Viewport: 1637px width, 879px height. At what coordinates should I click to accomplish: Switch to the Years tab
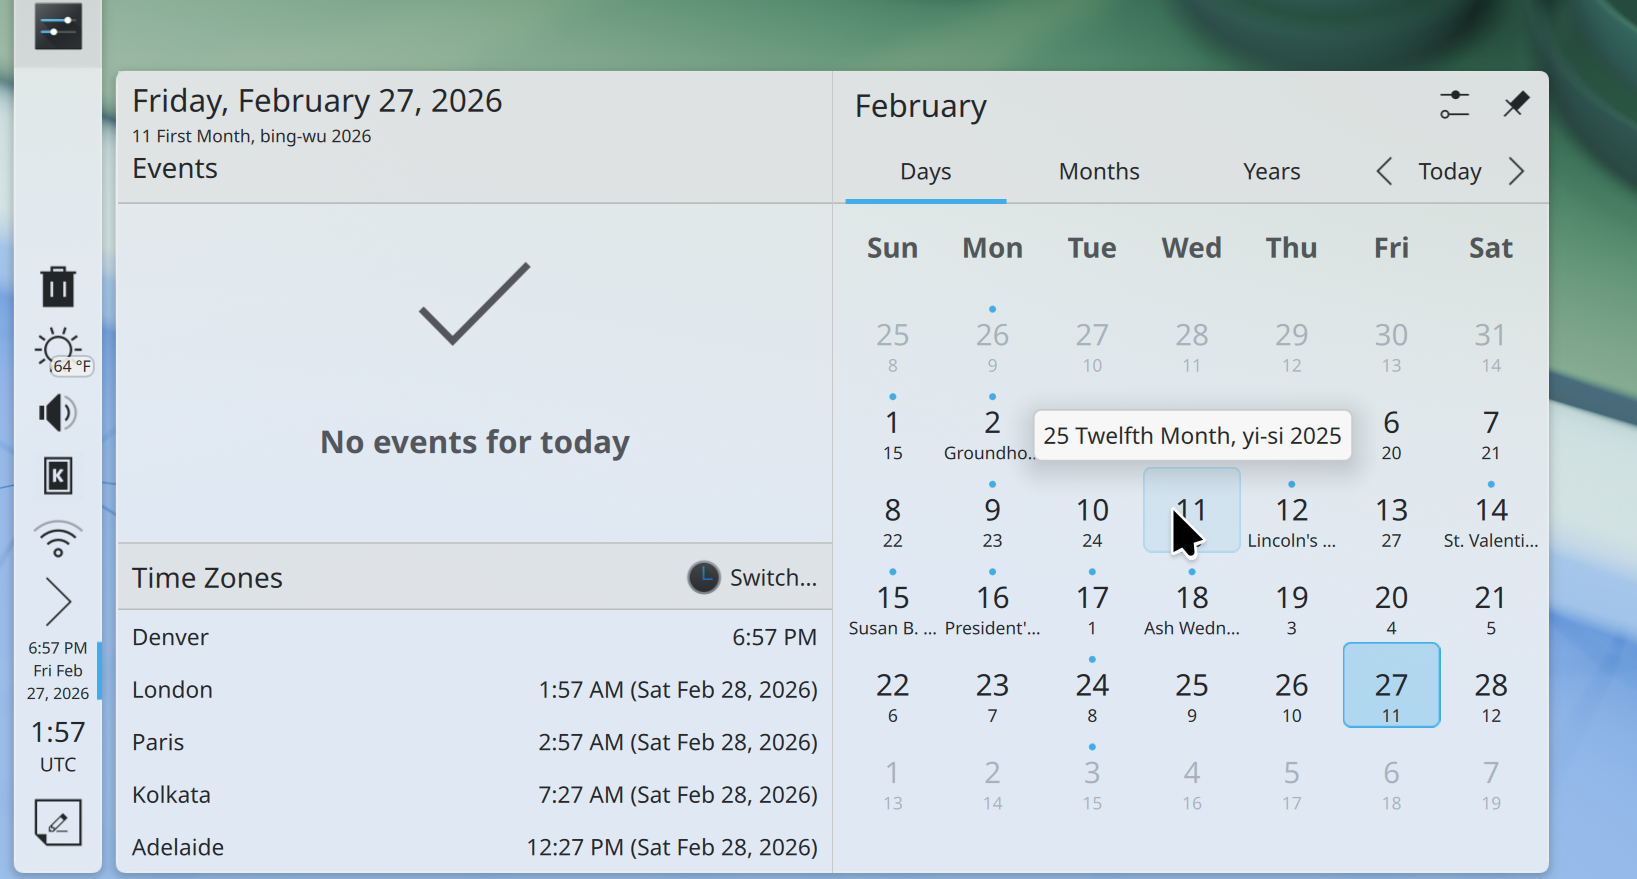pyautogui.click(x=1271, y=172)
